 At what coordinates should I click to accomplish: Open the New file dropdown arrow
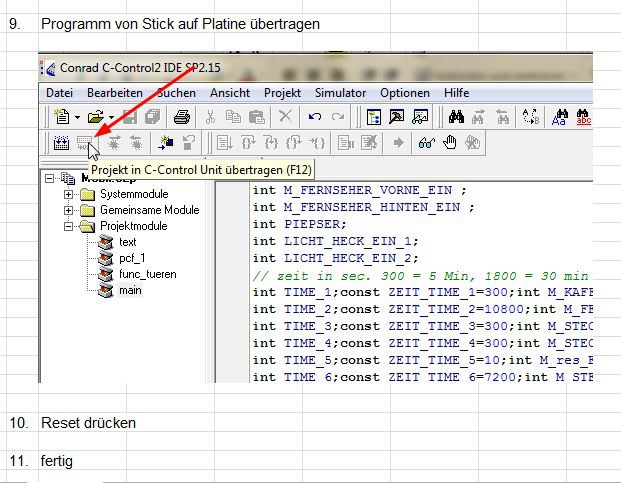78,117
